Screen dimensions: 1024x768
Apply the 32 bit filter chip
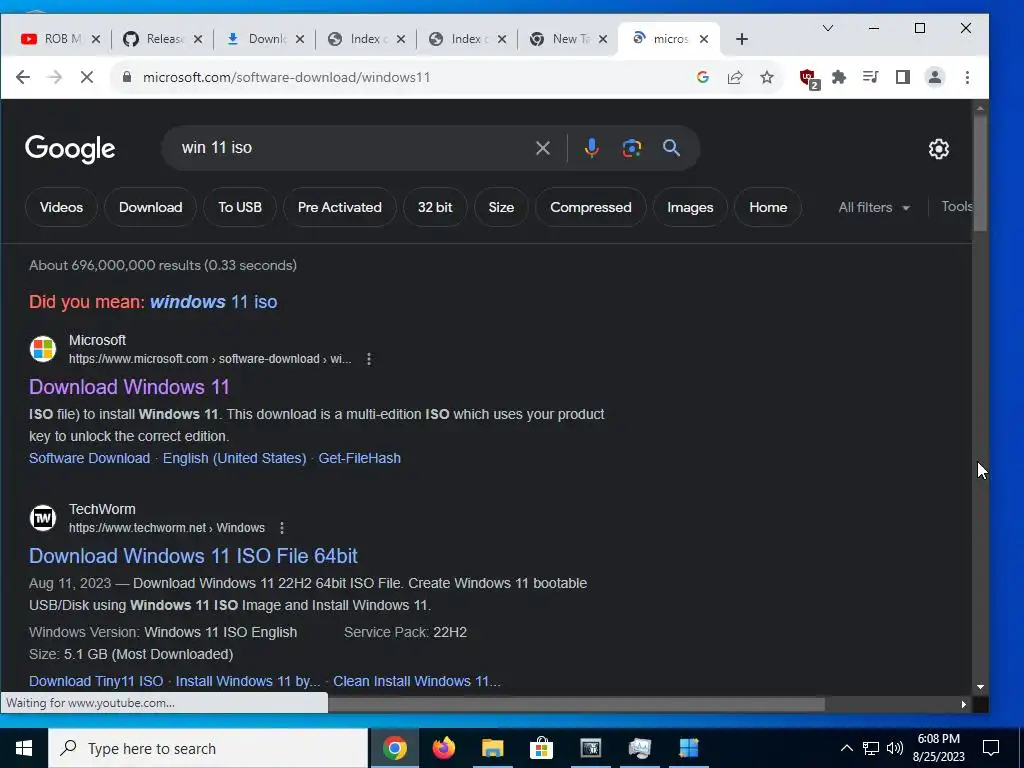(x=435, y=207)
